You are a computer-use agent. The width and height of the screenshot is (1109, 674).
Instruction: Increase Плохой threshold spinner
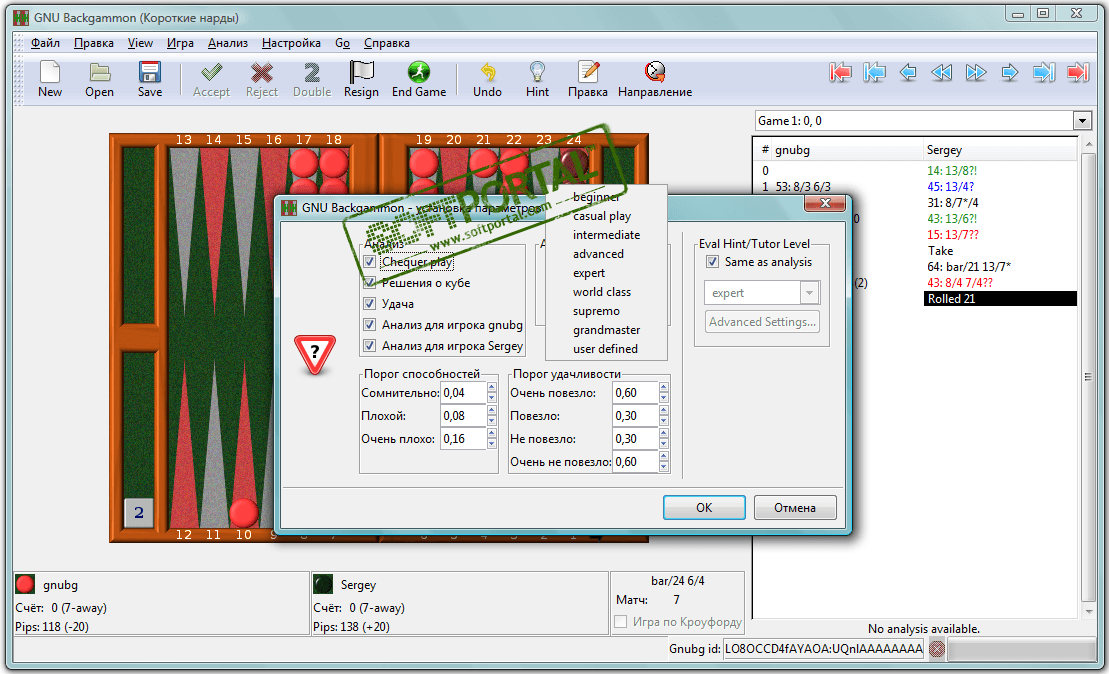[492, 411]
